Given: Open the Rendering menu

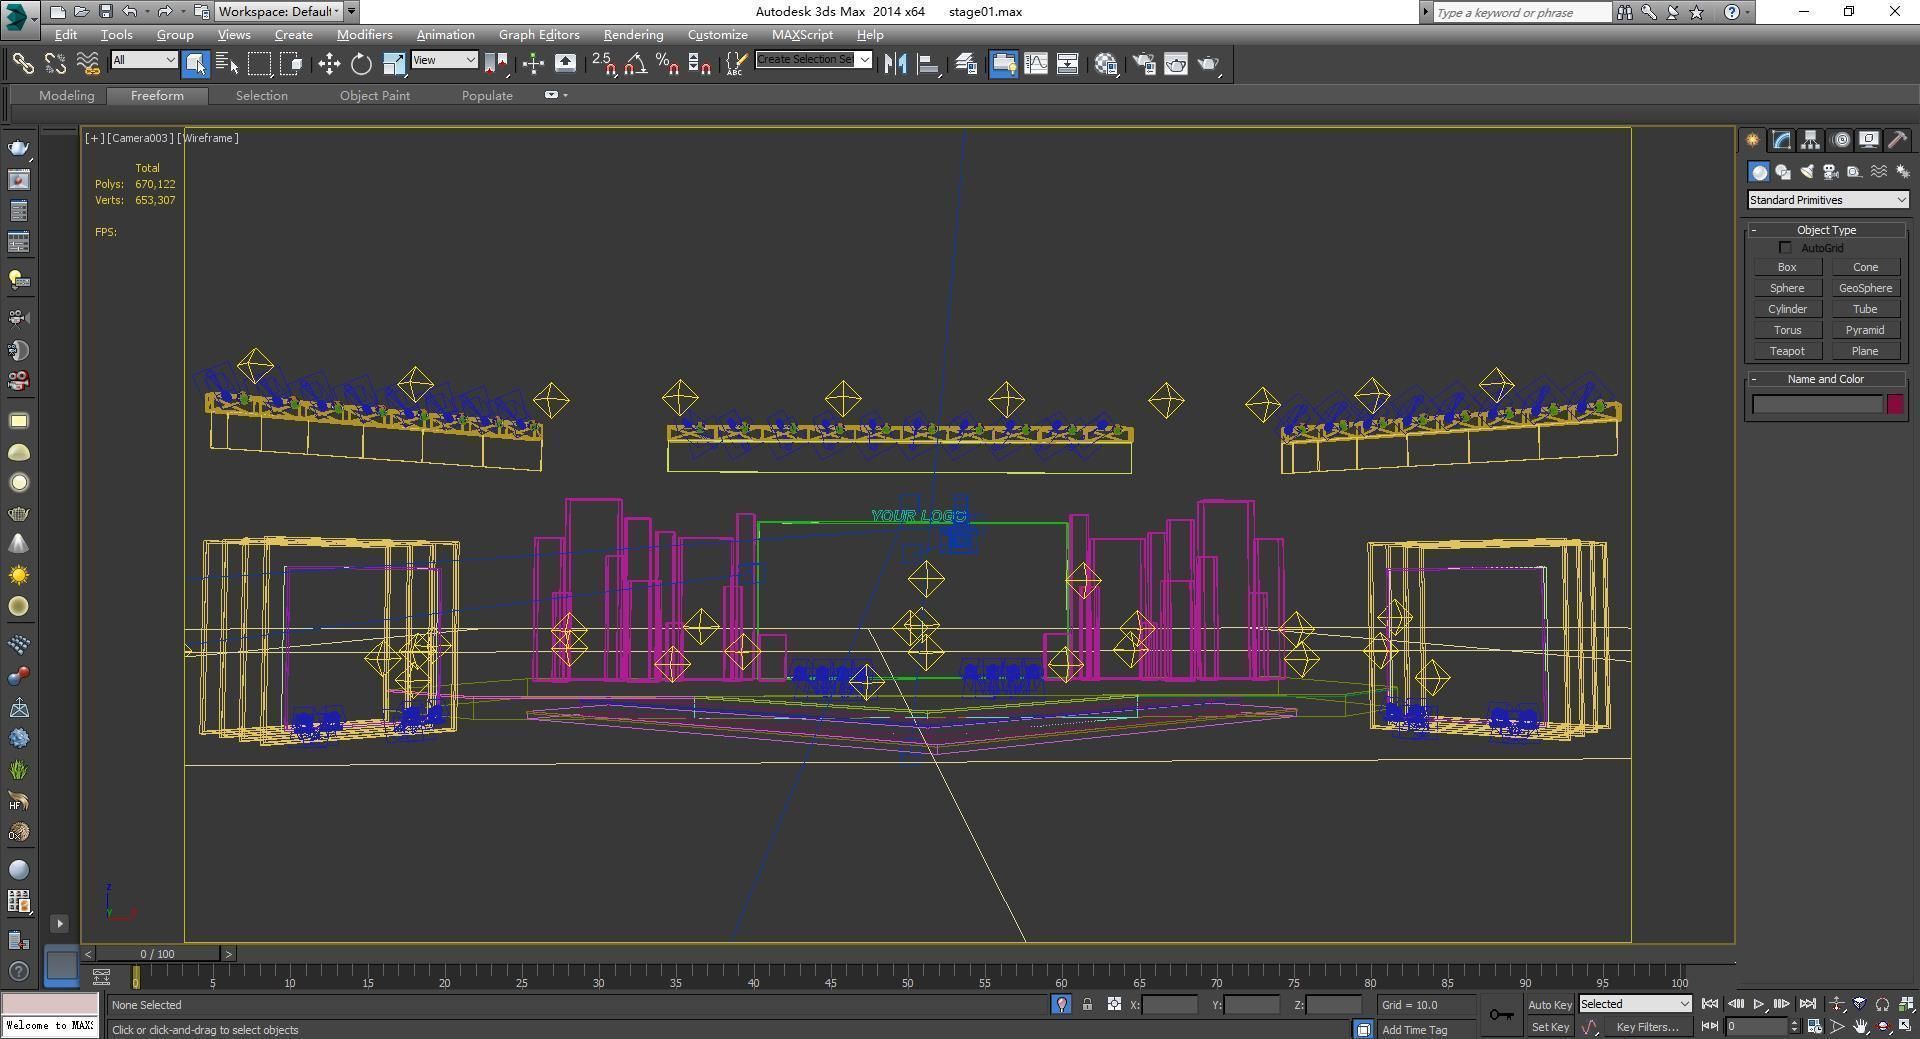Looking at the screenshot, I should tap(633, 34).
